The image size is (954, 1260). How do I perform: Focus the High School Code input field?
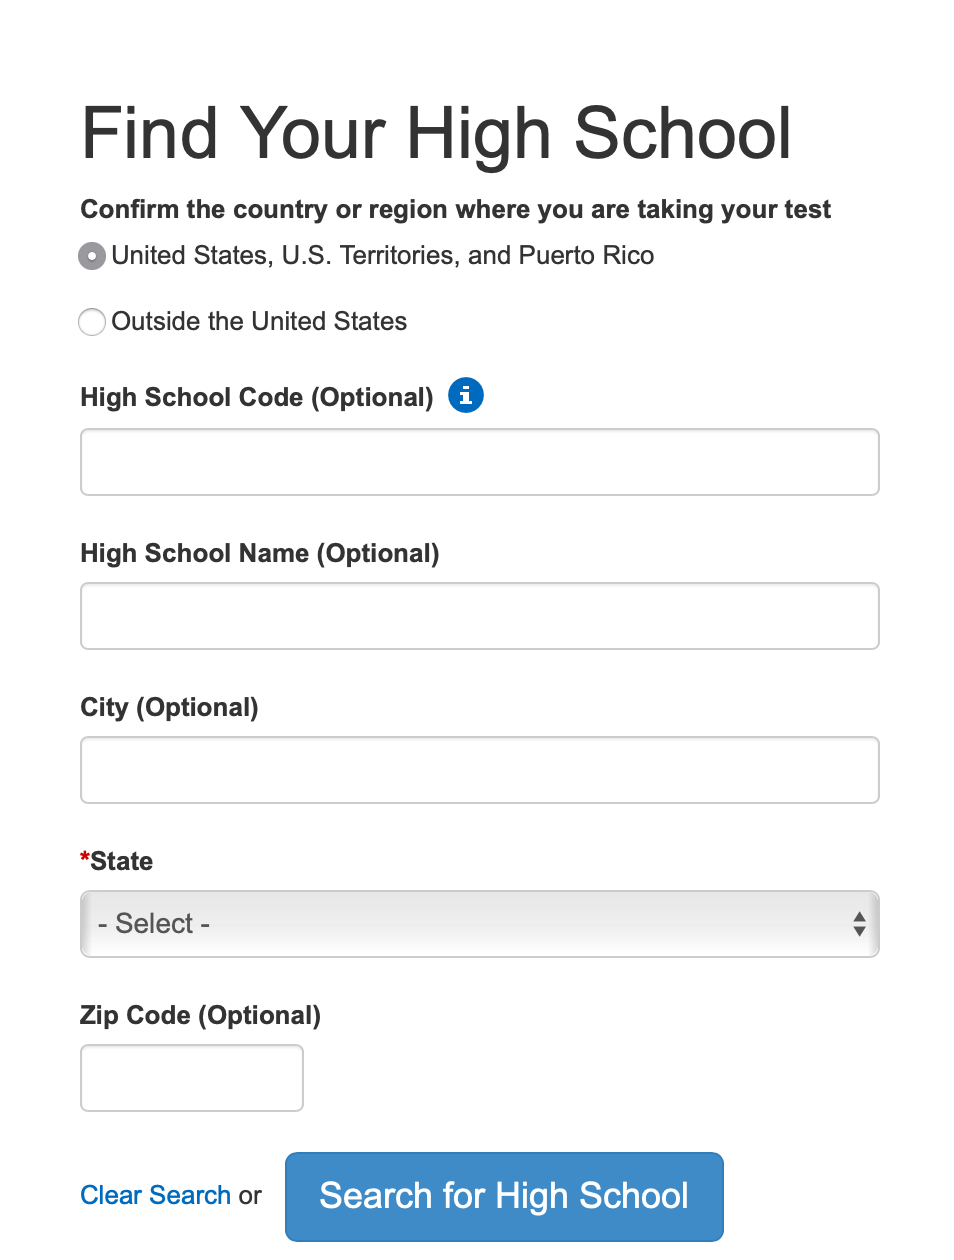coord(480,462)
